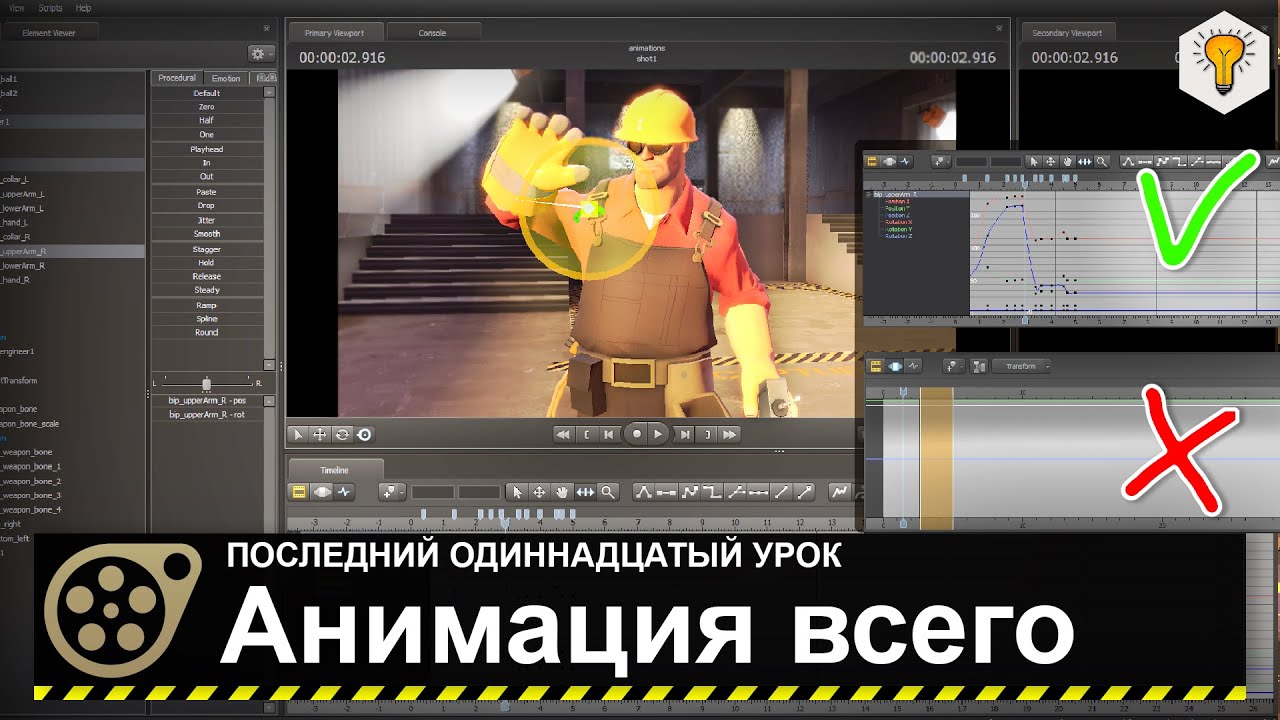1280x720 pixels.
Task: Open the Scripts menu
Action: coord(50,7)
